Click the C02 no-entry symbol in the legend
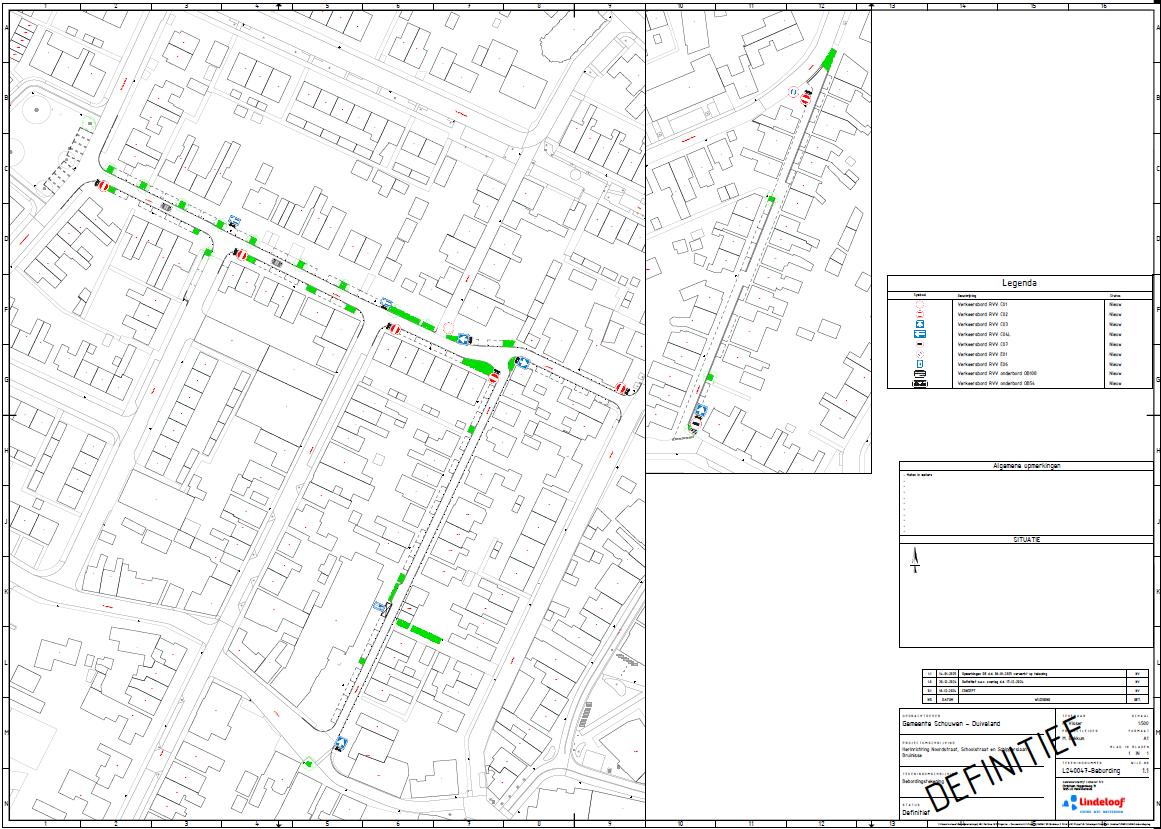The width and height of the screenshot is (1161, 829). (x=919, y=314)
